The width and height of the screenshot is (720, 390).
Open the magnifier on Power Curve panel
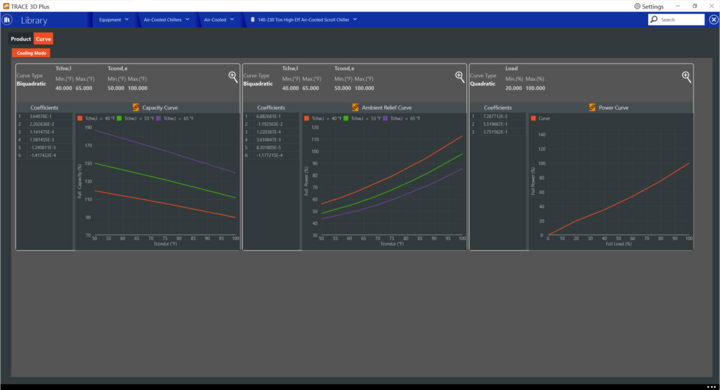click(686, 77)
